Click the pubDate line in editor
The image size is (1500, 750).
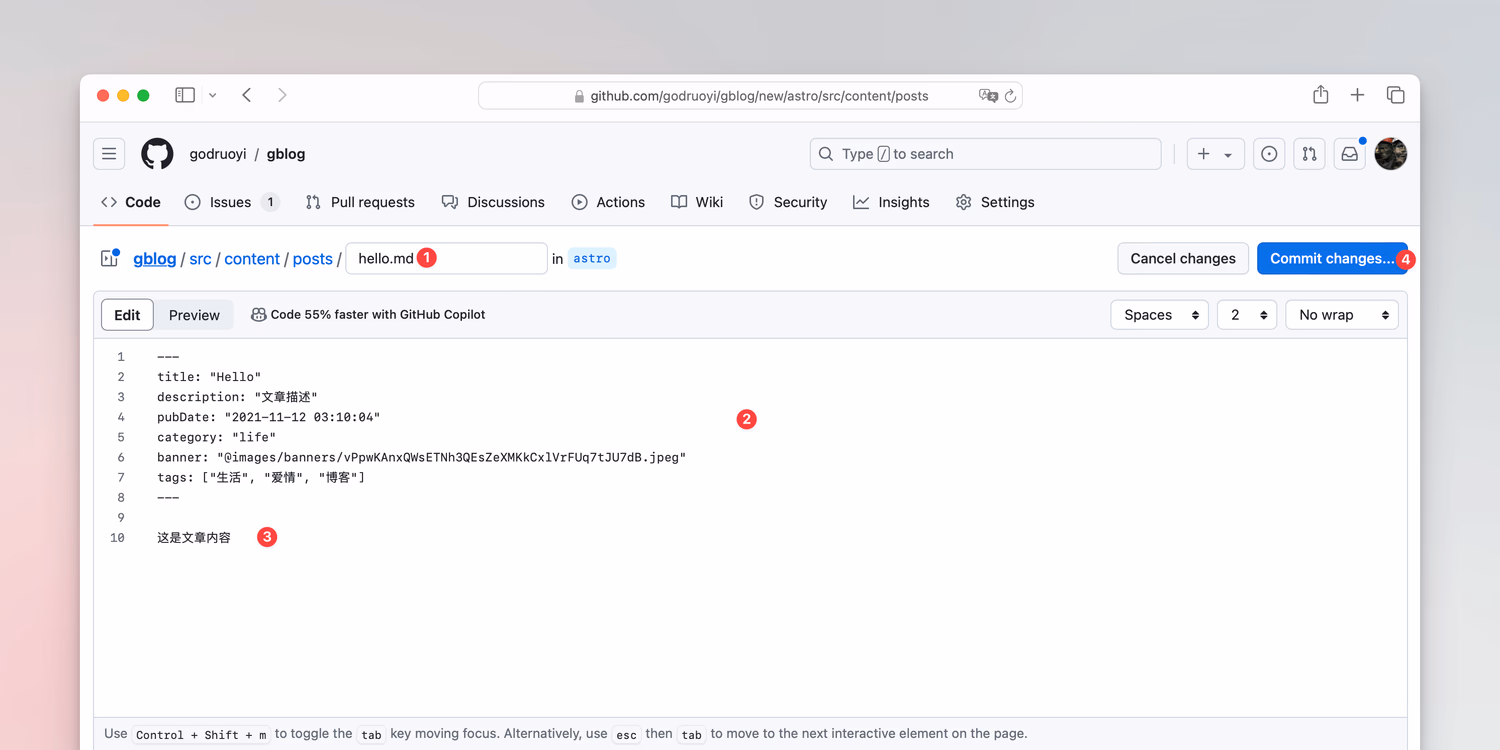[269, 417]
